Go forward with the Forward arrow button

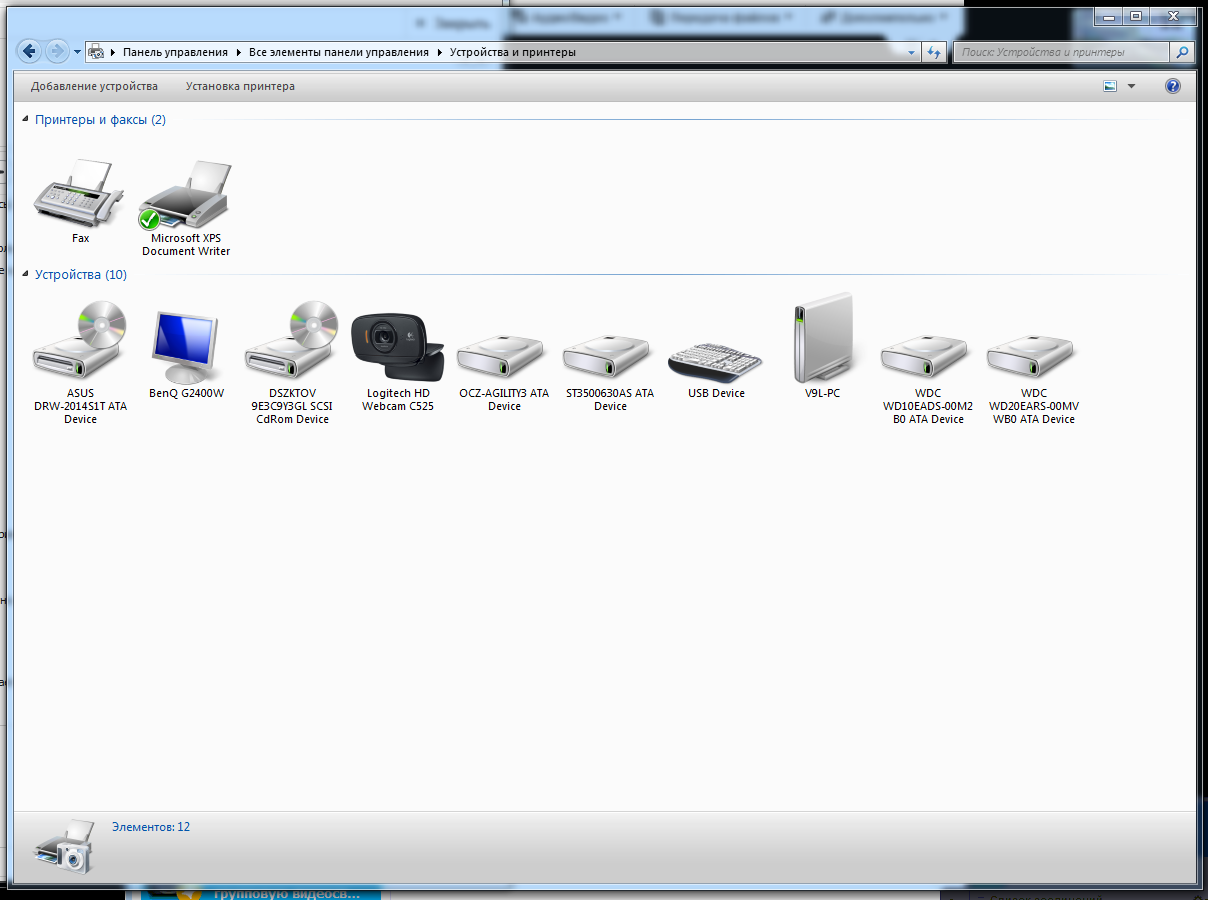(x=57, y=51)
